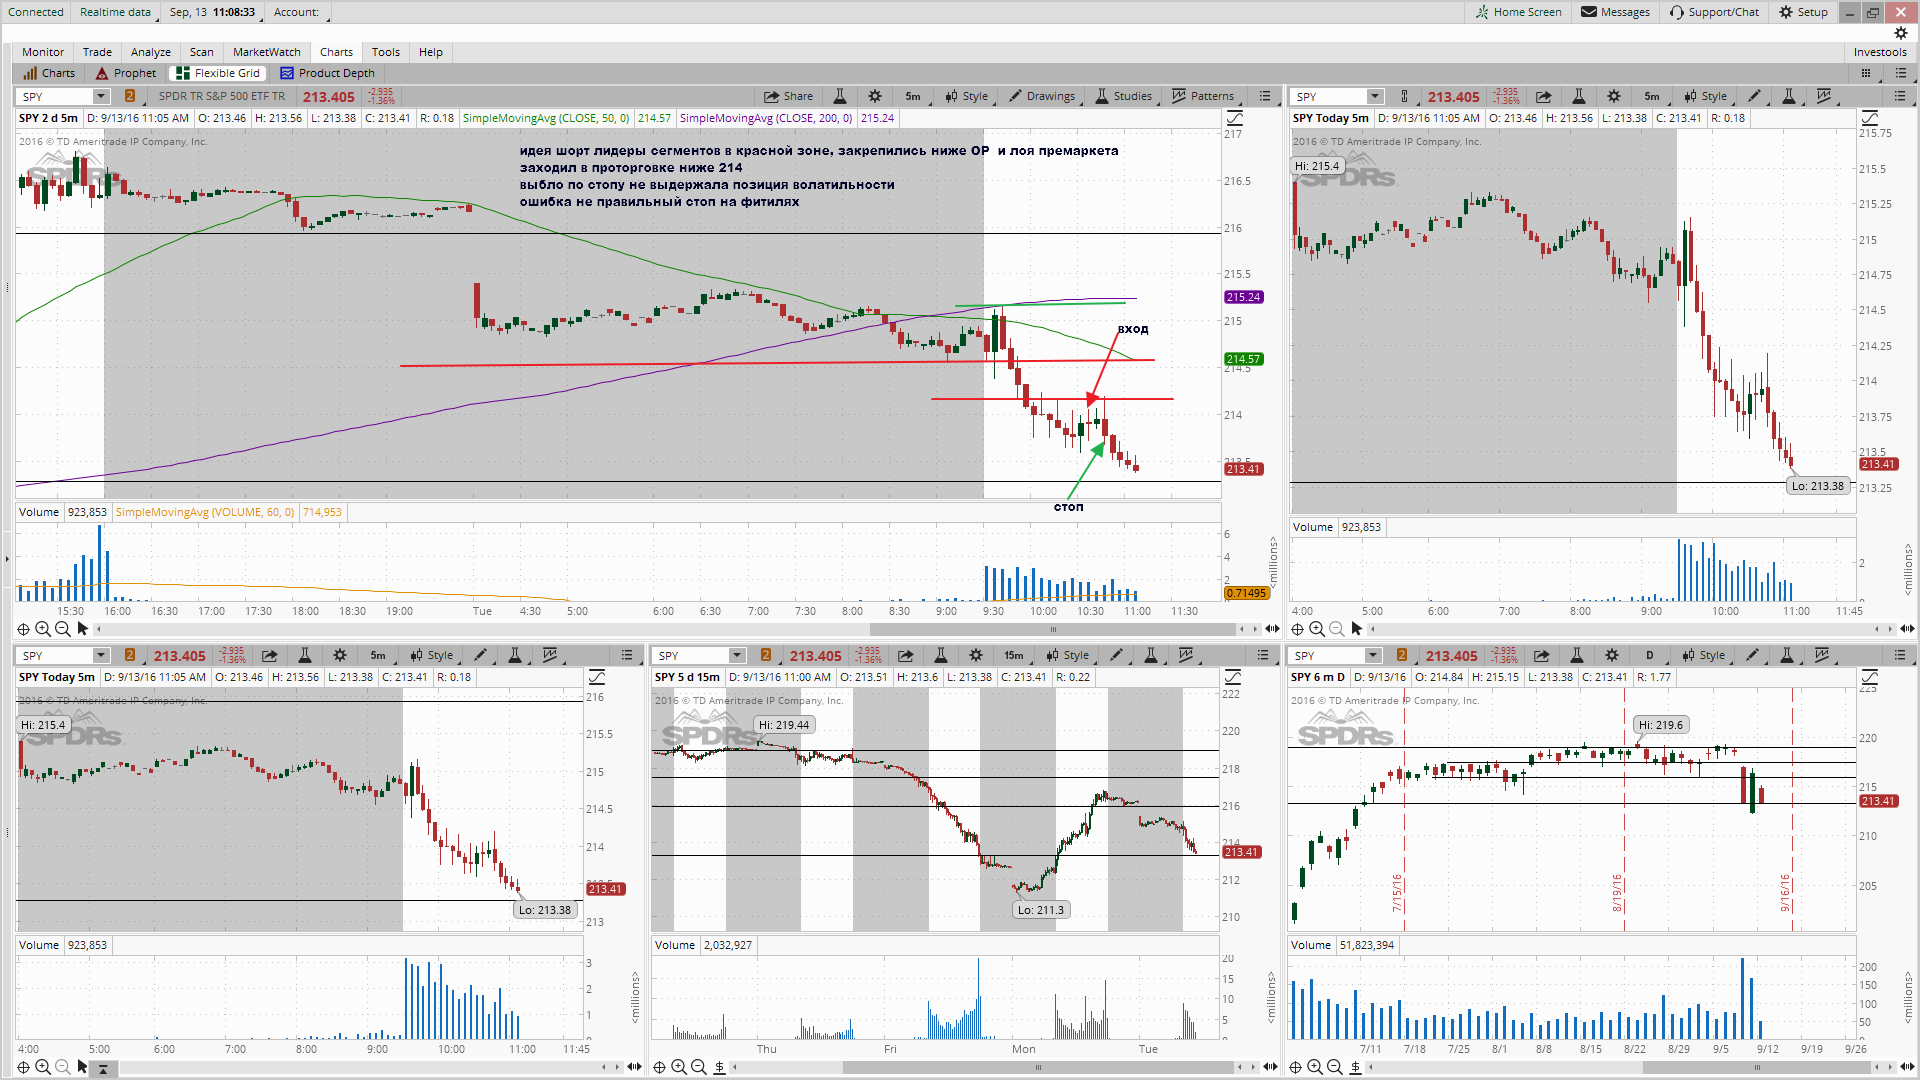Zoom out on the top-left chart
This screenshot has width=1920, height=1080.
point(63,629)
